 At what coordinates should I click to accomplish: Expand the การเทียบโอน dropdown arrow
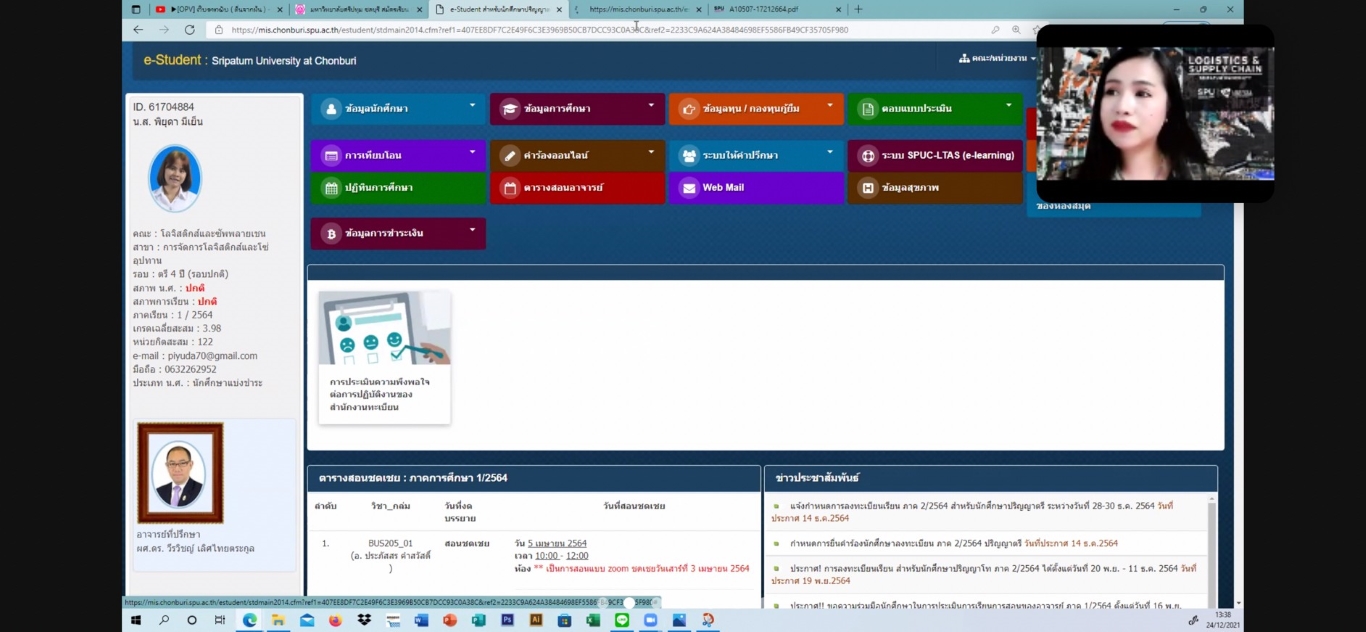(x=472, y=152)
